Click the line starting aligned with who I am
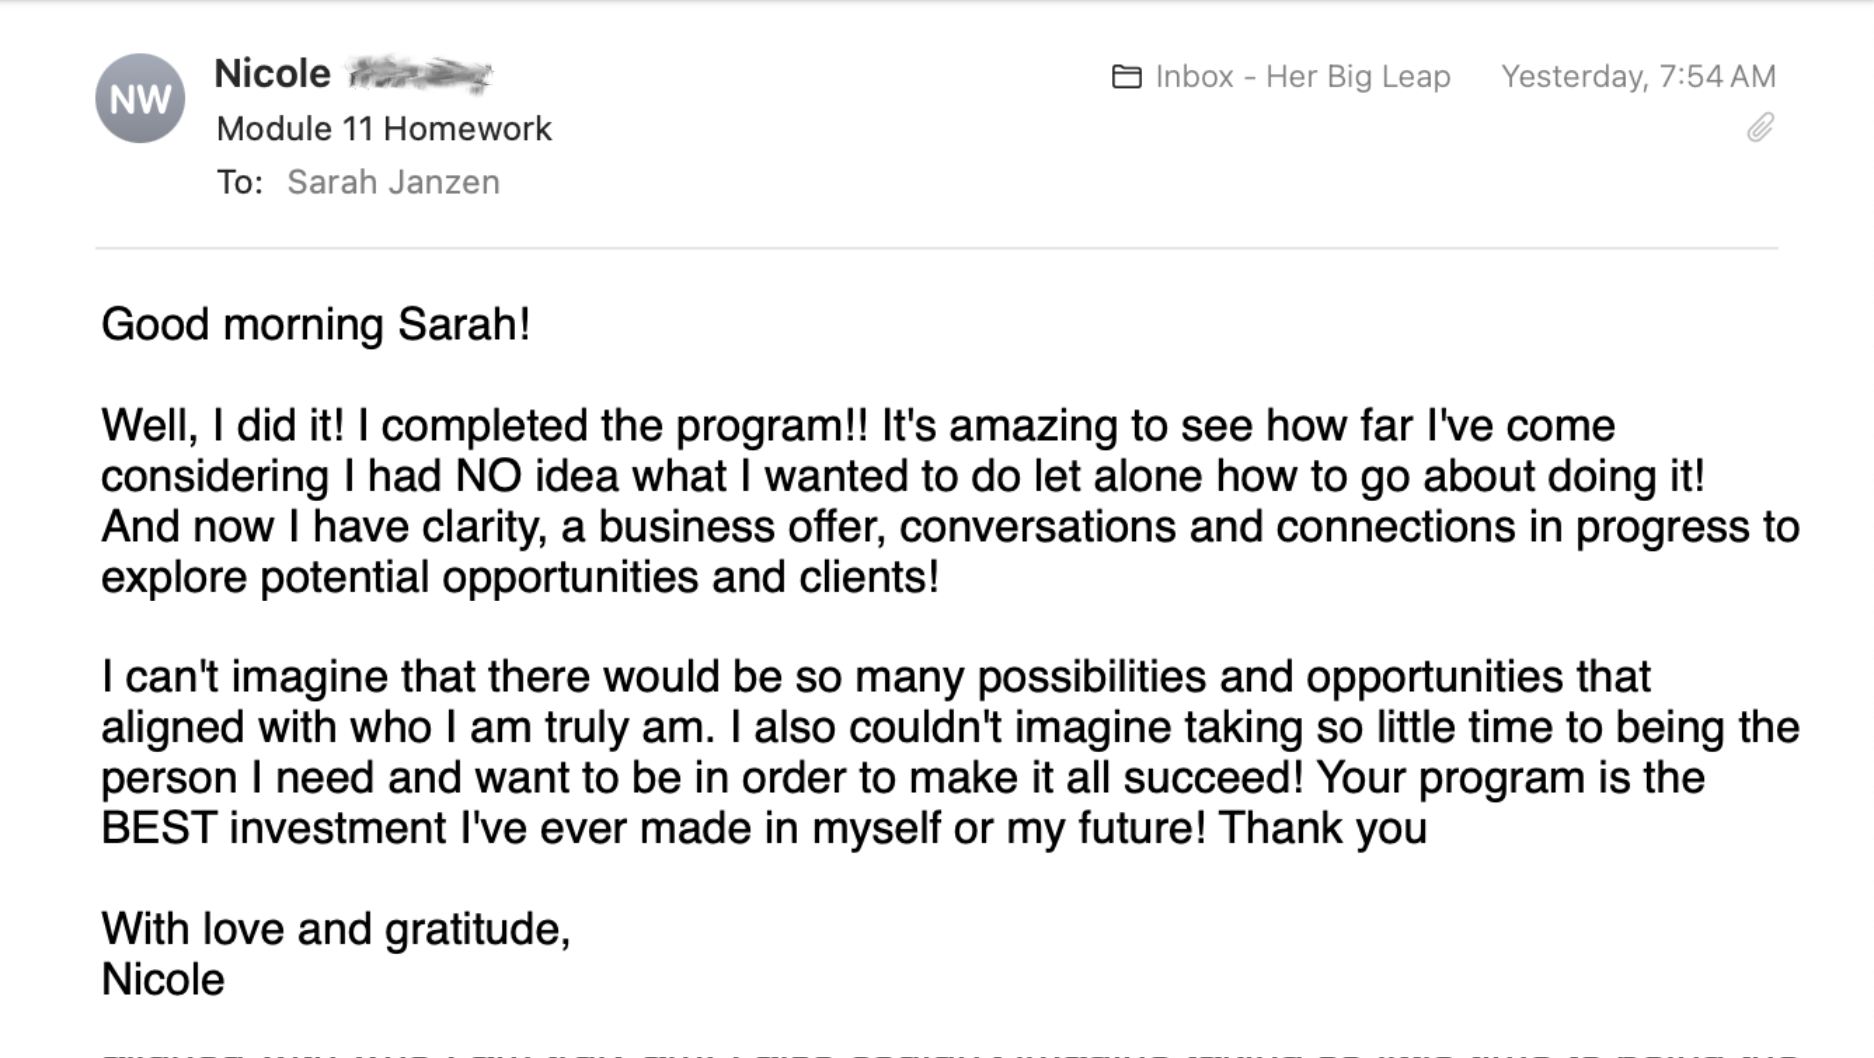 [x=950, y=728]
